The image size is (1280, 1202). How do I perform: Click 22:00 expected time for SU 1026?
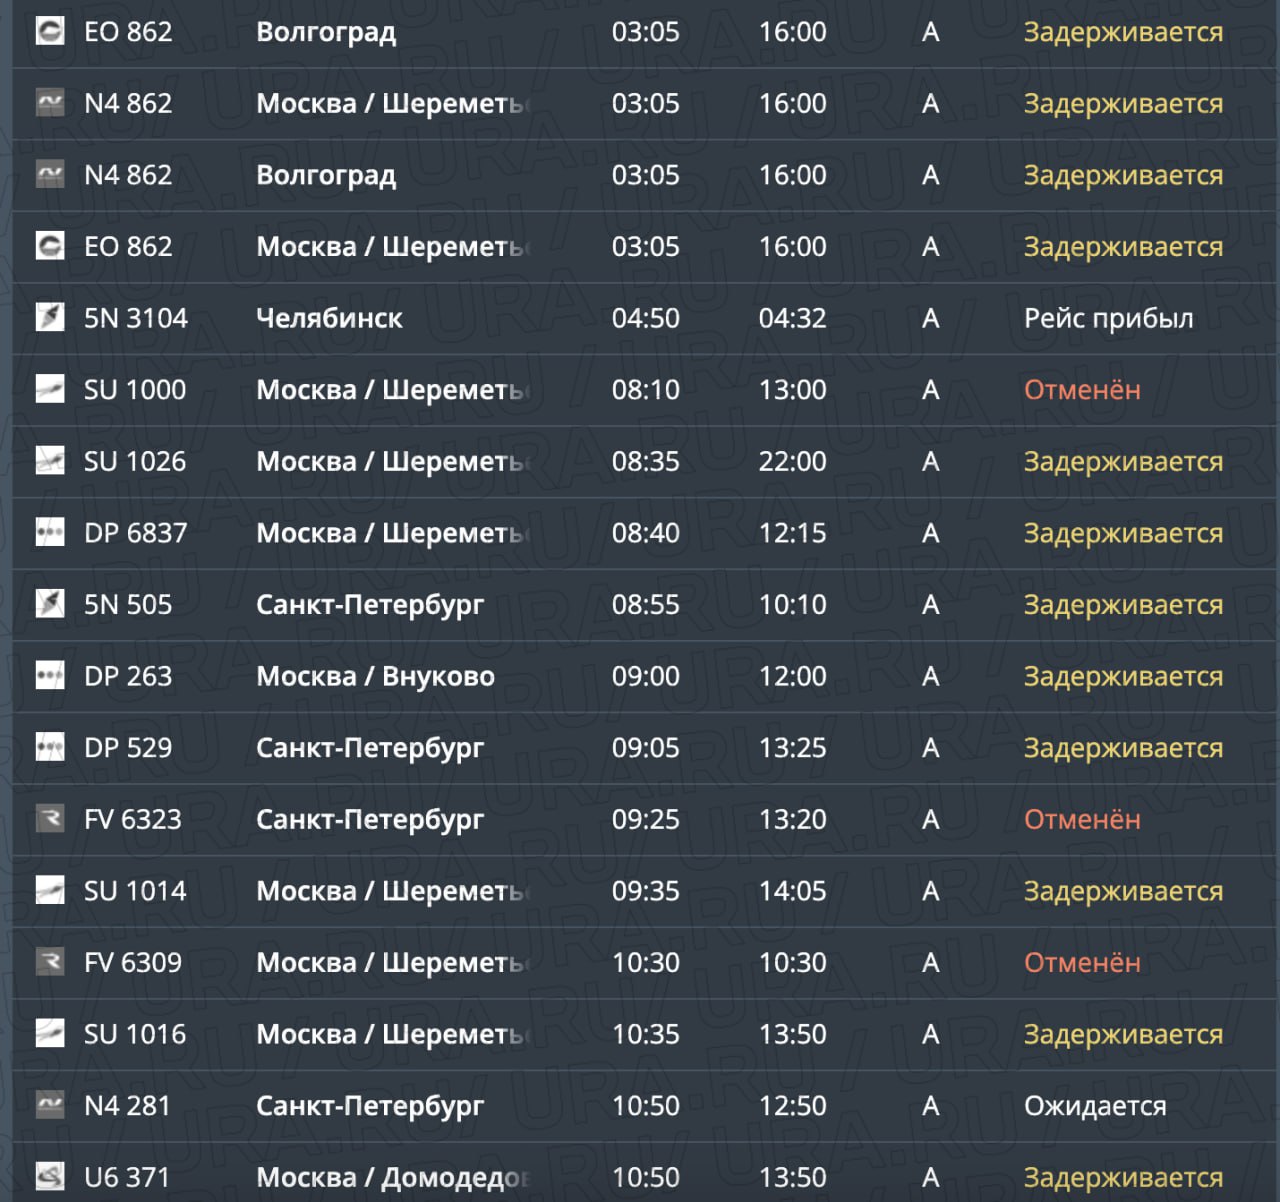click(x=793, y=462)
